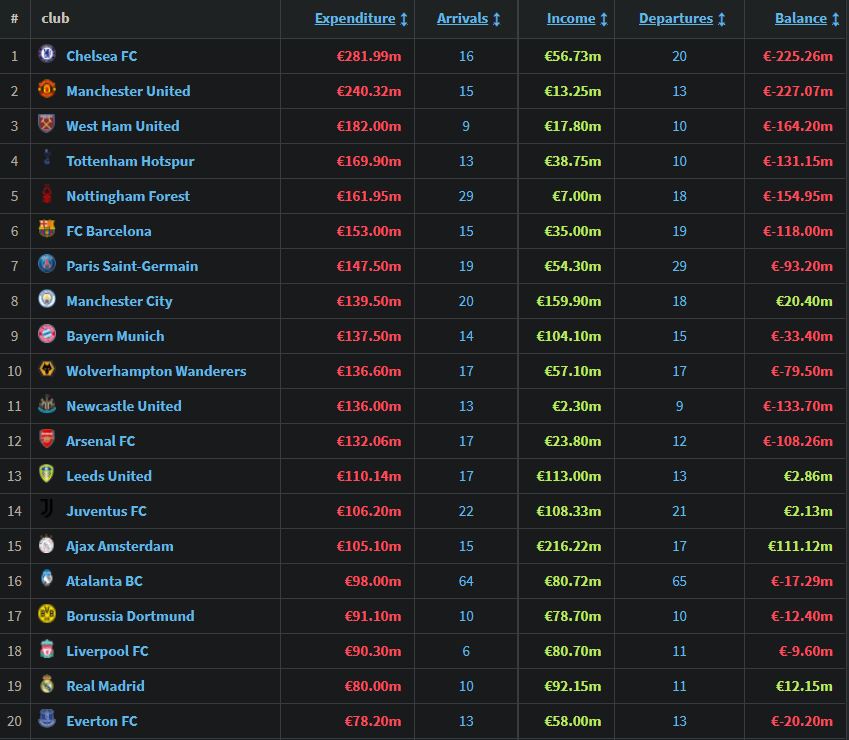The height and width of the screenshot is (740, 849).
Task: Click the Bayern Munich crest icon
Action: coord(47,336)
